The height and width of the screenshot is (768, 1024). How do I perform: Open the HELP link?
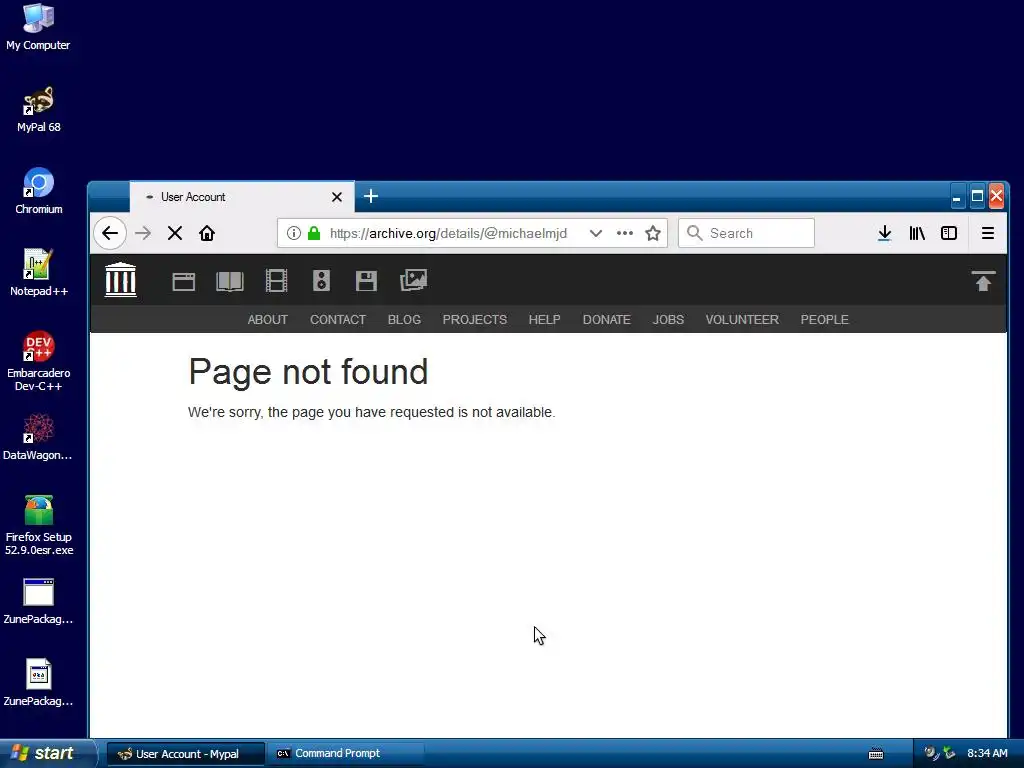(545, 319)
